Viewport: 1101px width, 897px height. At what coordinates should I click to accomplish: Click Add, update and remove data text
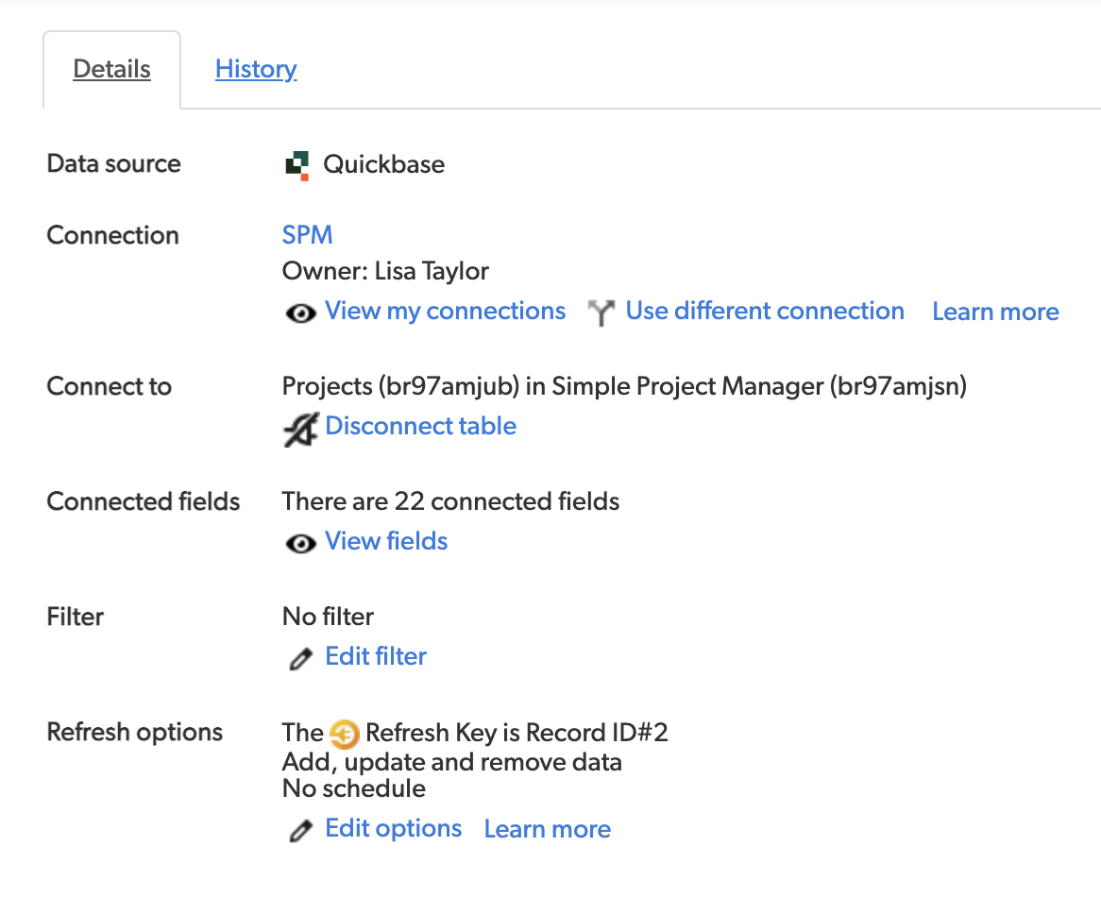tap(452, 762)
